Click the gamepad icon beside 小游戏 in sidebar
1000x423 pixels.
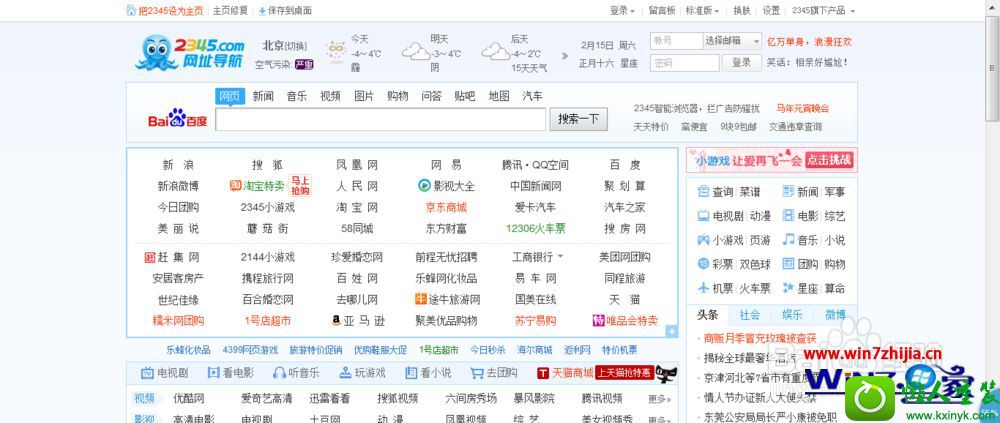(703, 240)
